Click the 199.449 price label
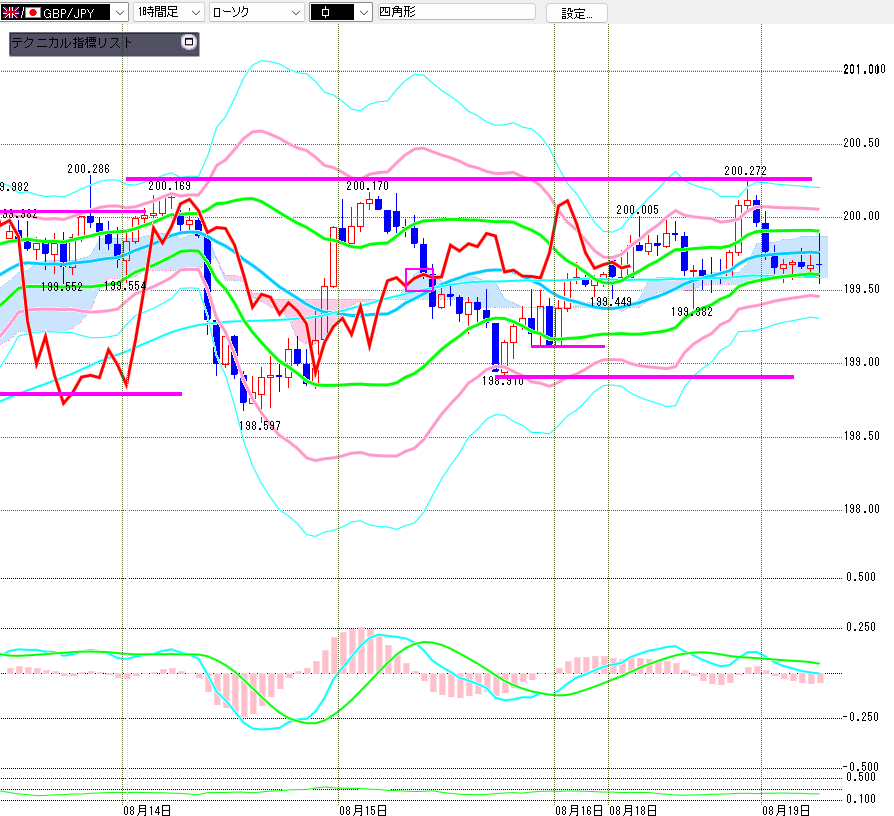This screenshot has height=816, width=894. coord(611,302)
